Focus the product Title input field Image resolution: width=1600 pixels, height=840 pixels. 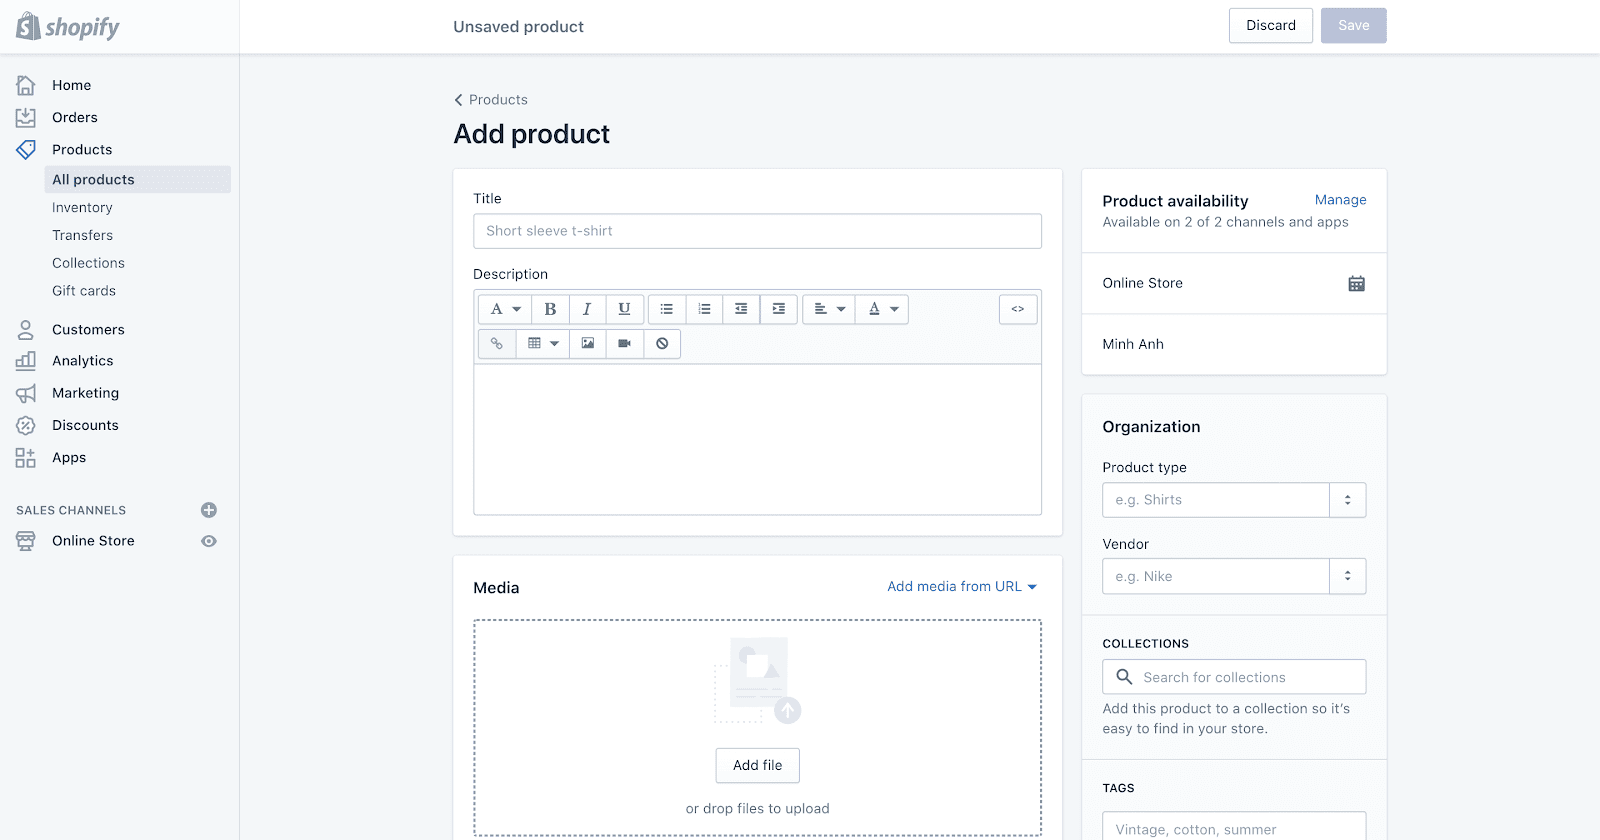[x=757, y=231]
